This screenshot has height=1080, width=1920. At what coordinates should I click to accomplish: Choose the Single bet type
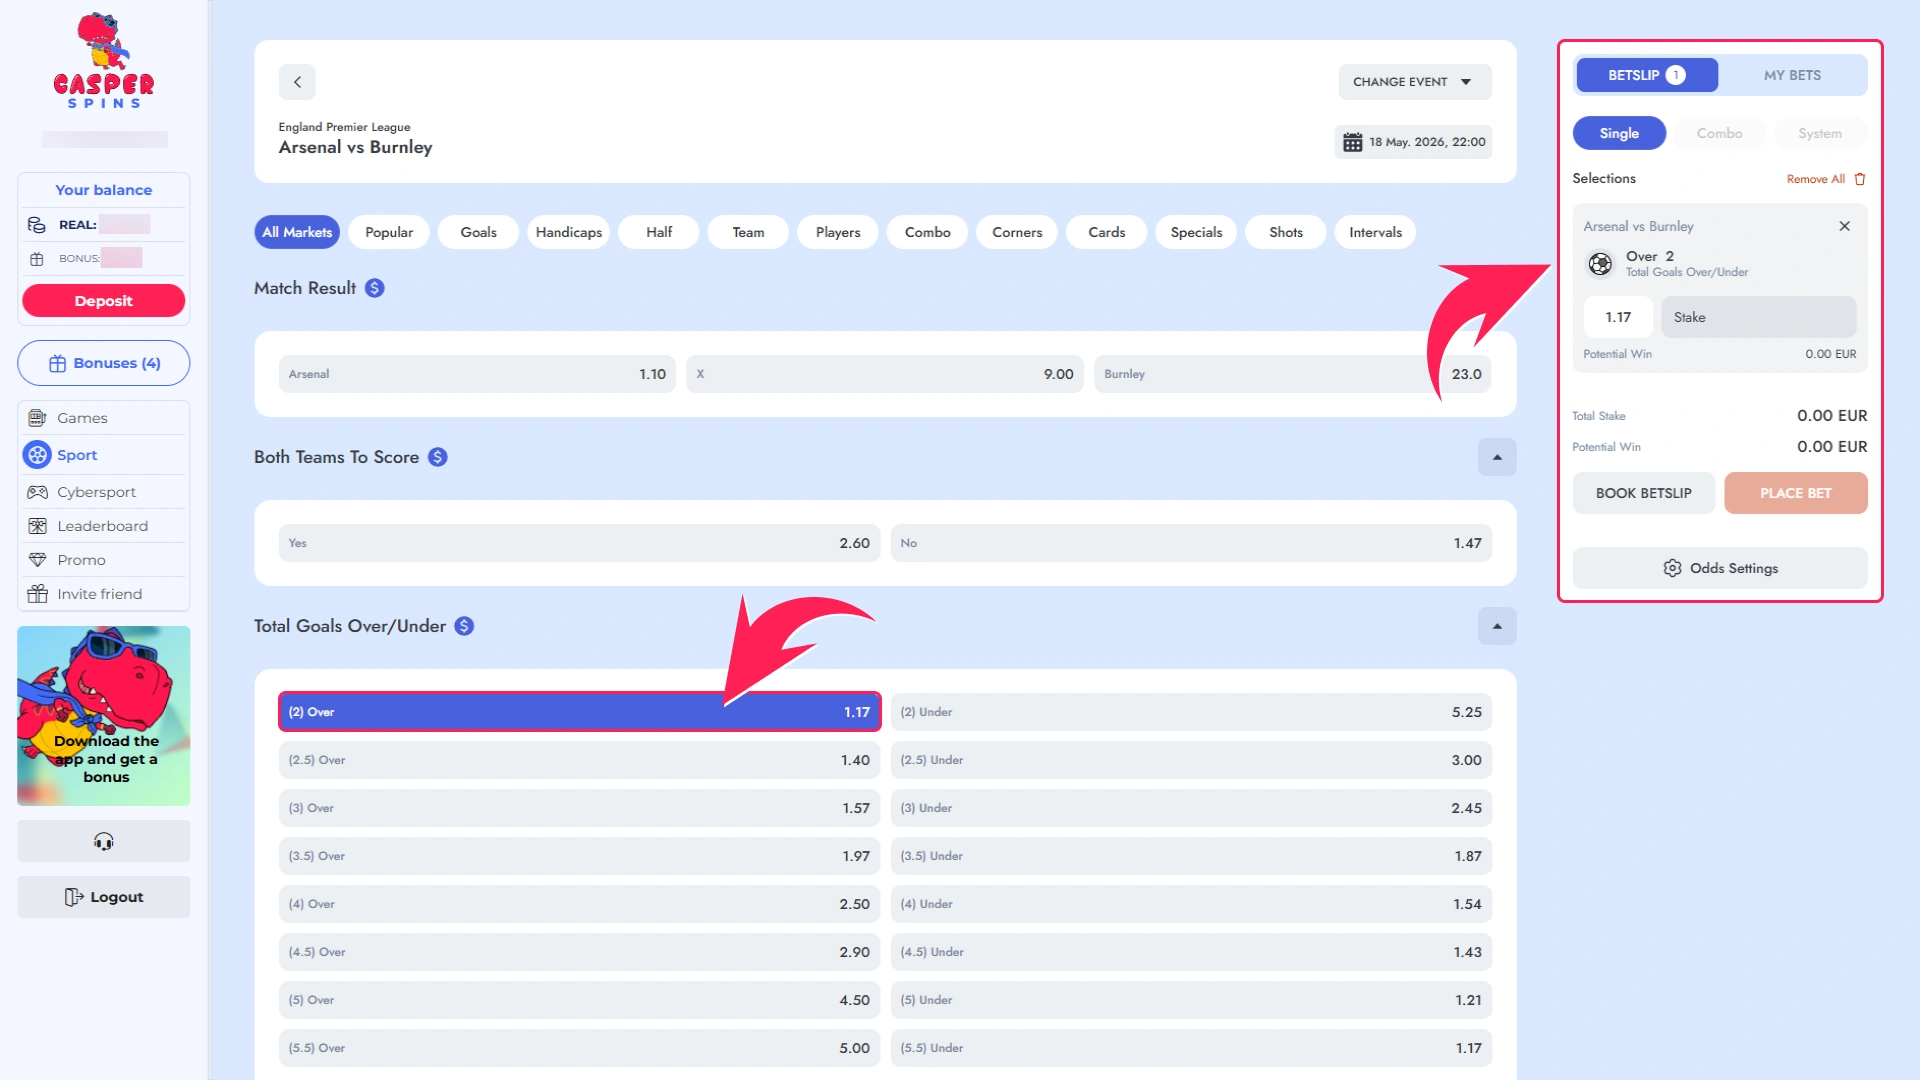pos(1619,133)
